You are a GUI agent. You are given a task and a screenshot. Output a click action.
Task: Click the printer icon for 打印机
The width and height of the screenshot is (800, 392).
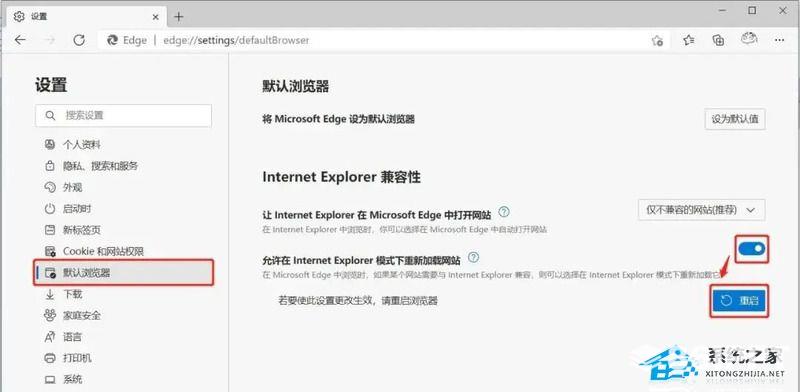49,358
